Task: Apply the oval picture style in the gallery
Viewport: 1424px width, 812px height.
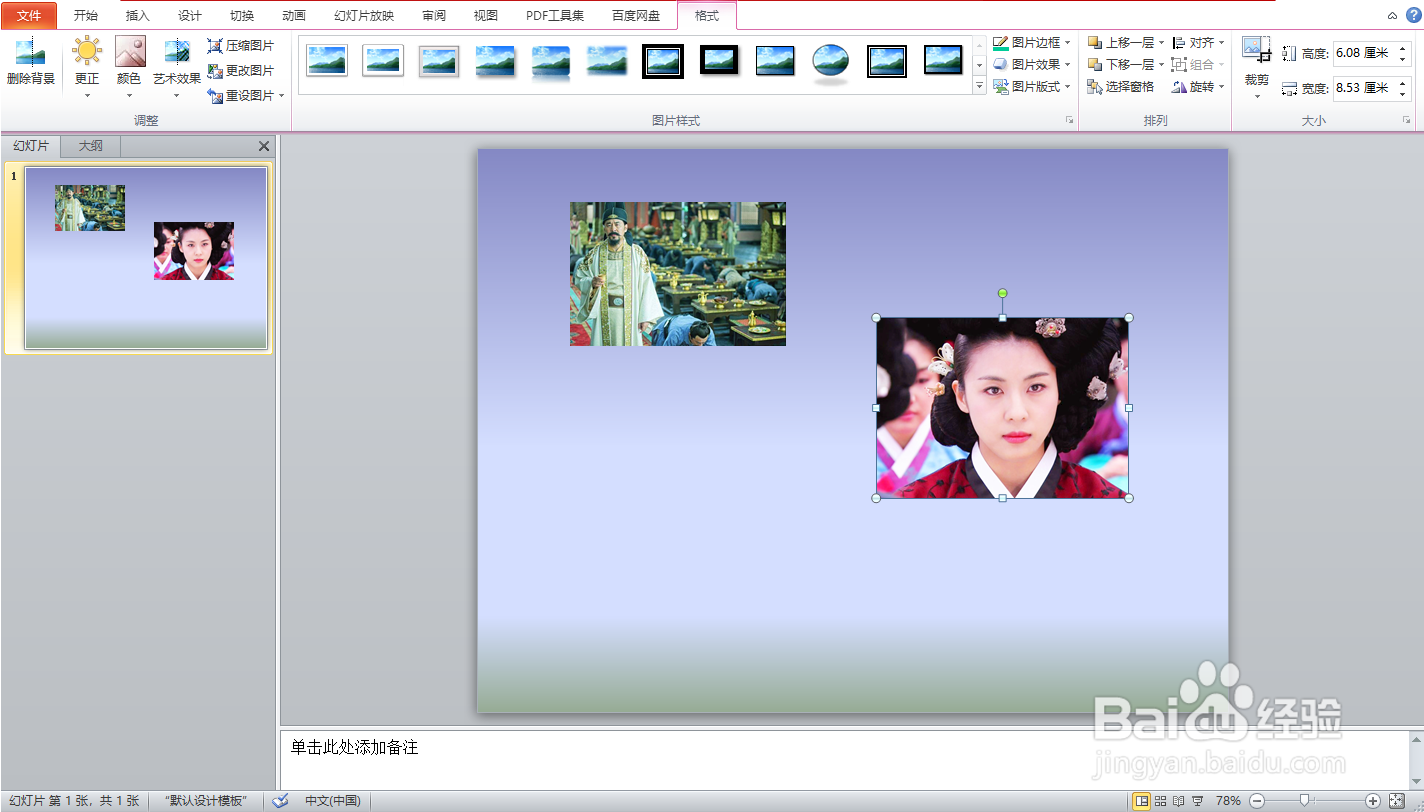Action: 830,61
